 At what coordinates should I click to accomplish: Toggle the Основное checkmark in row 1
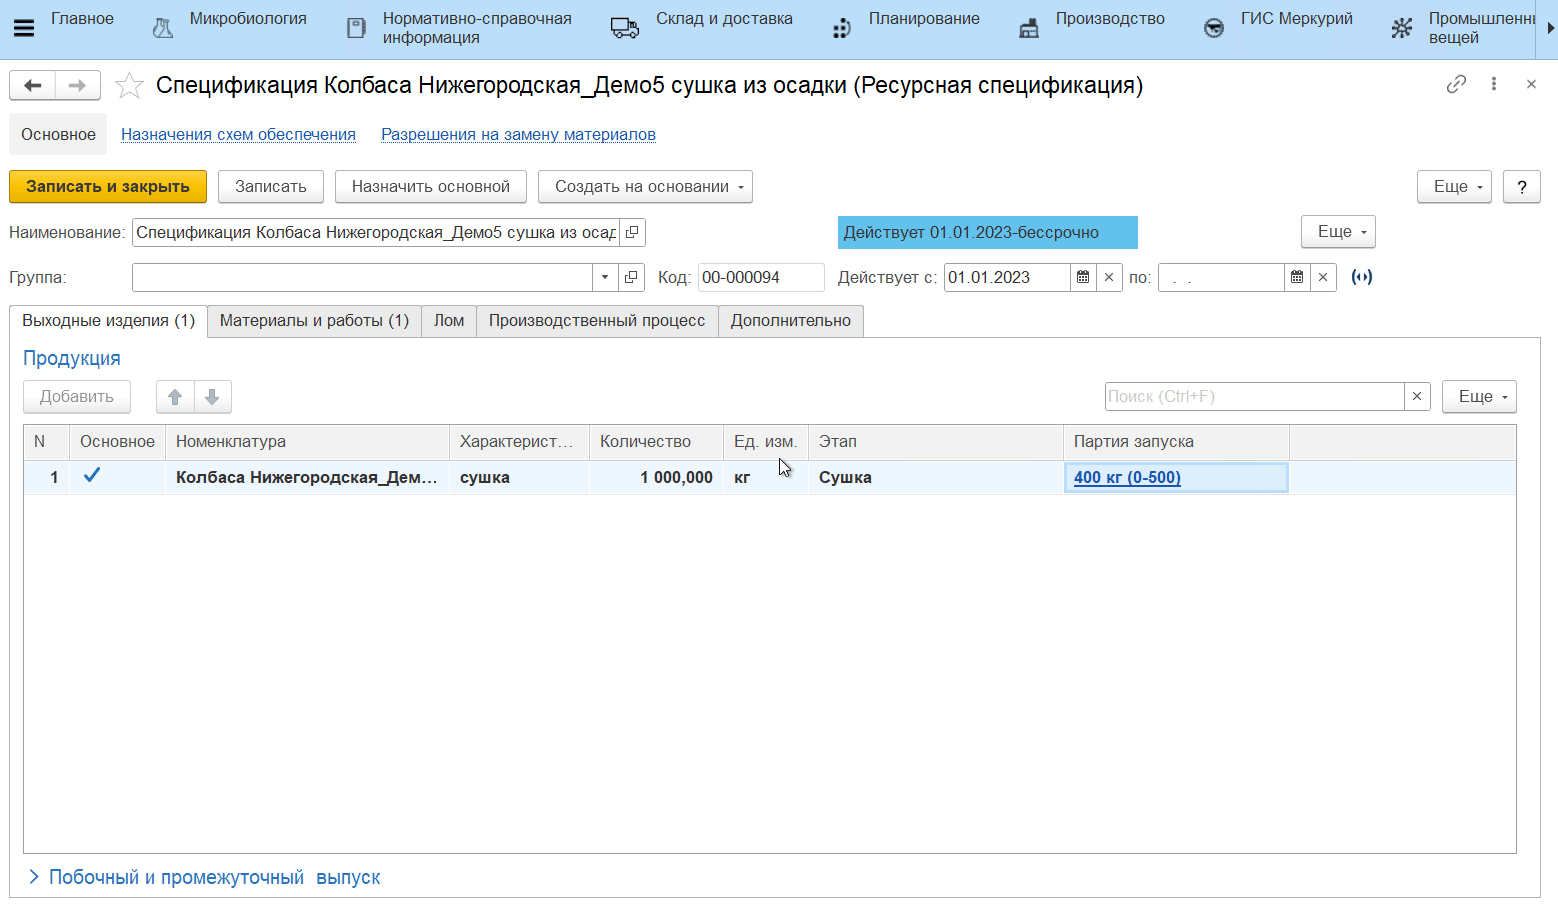click(x=92, y=476)
